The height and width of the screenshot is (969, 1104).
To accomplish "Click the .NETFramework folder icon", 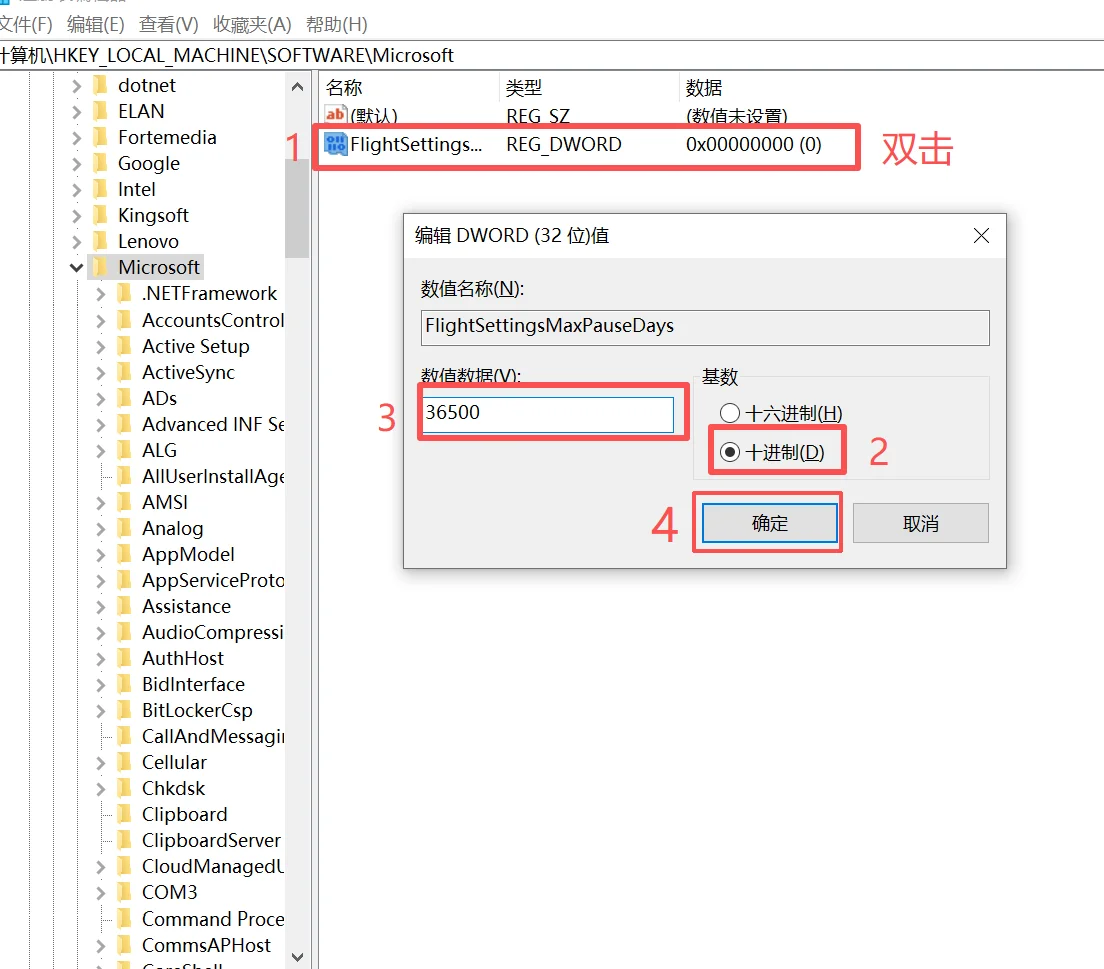I will tap(125, 294).
